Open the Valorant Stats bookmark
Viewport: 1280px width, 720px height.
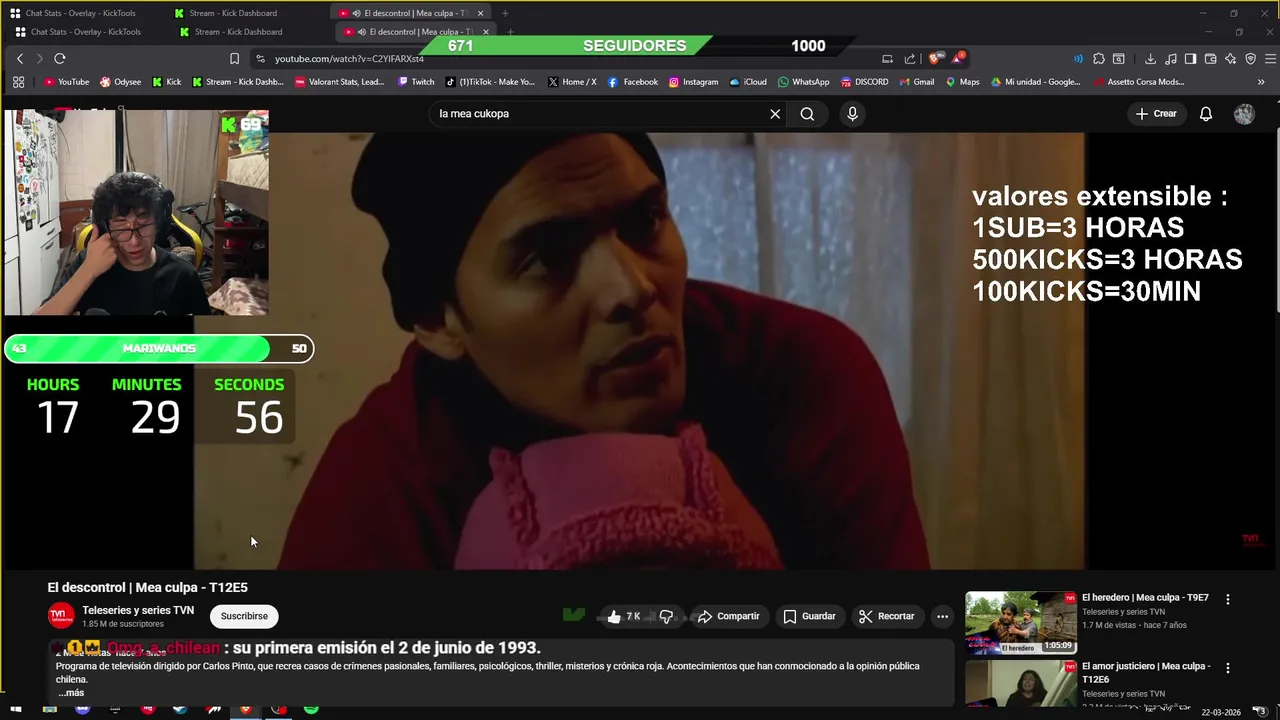[x=339, y=82]
